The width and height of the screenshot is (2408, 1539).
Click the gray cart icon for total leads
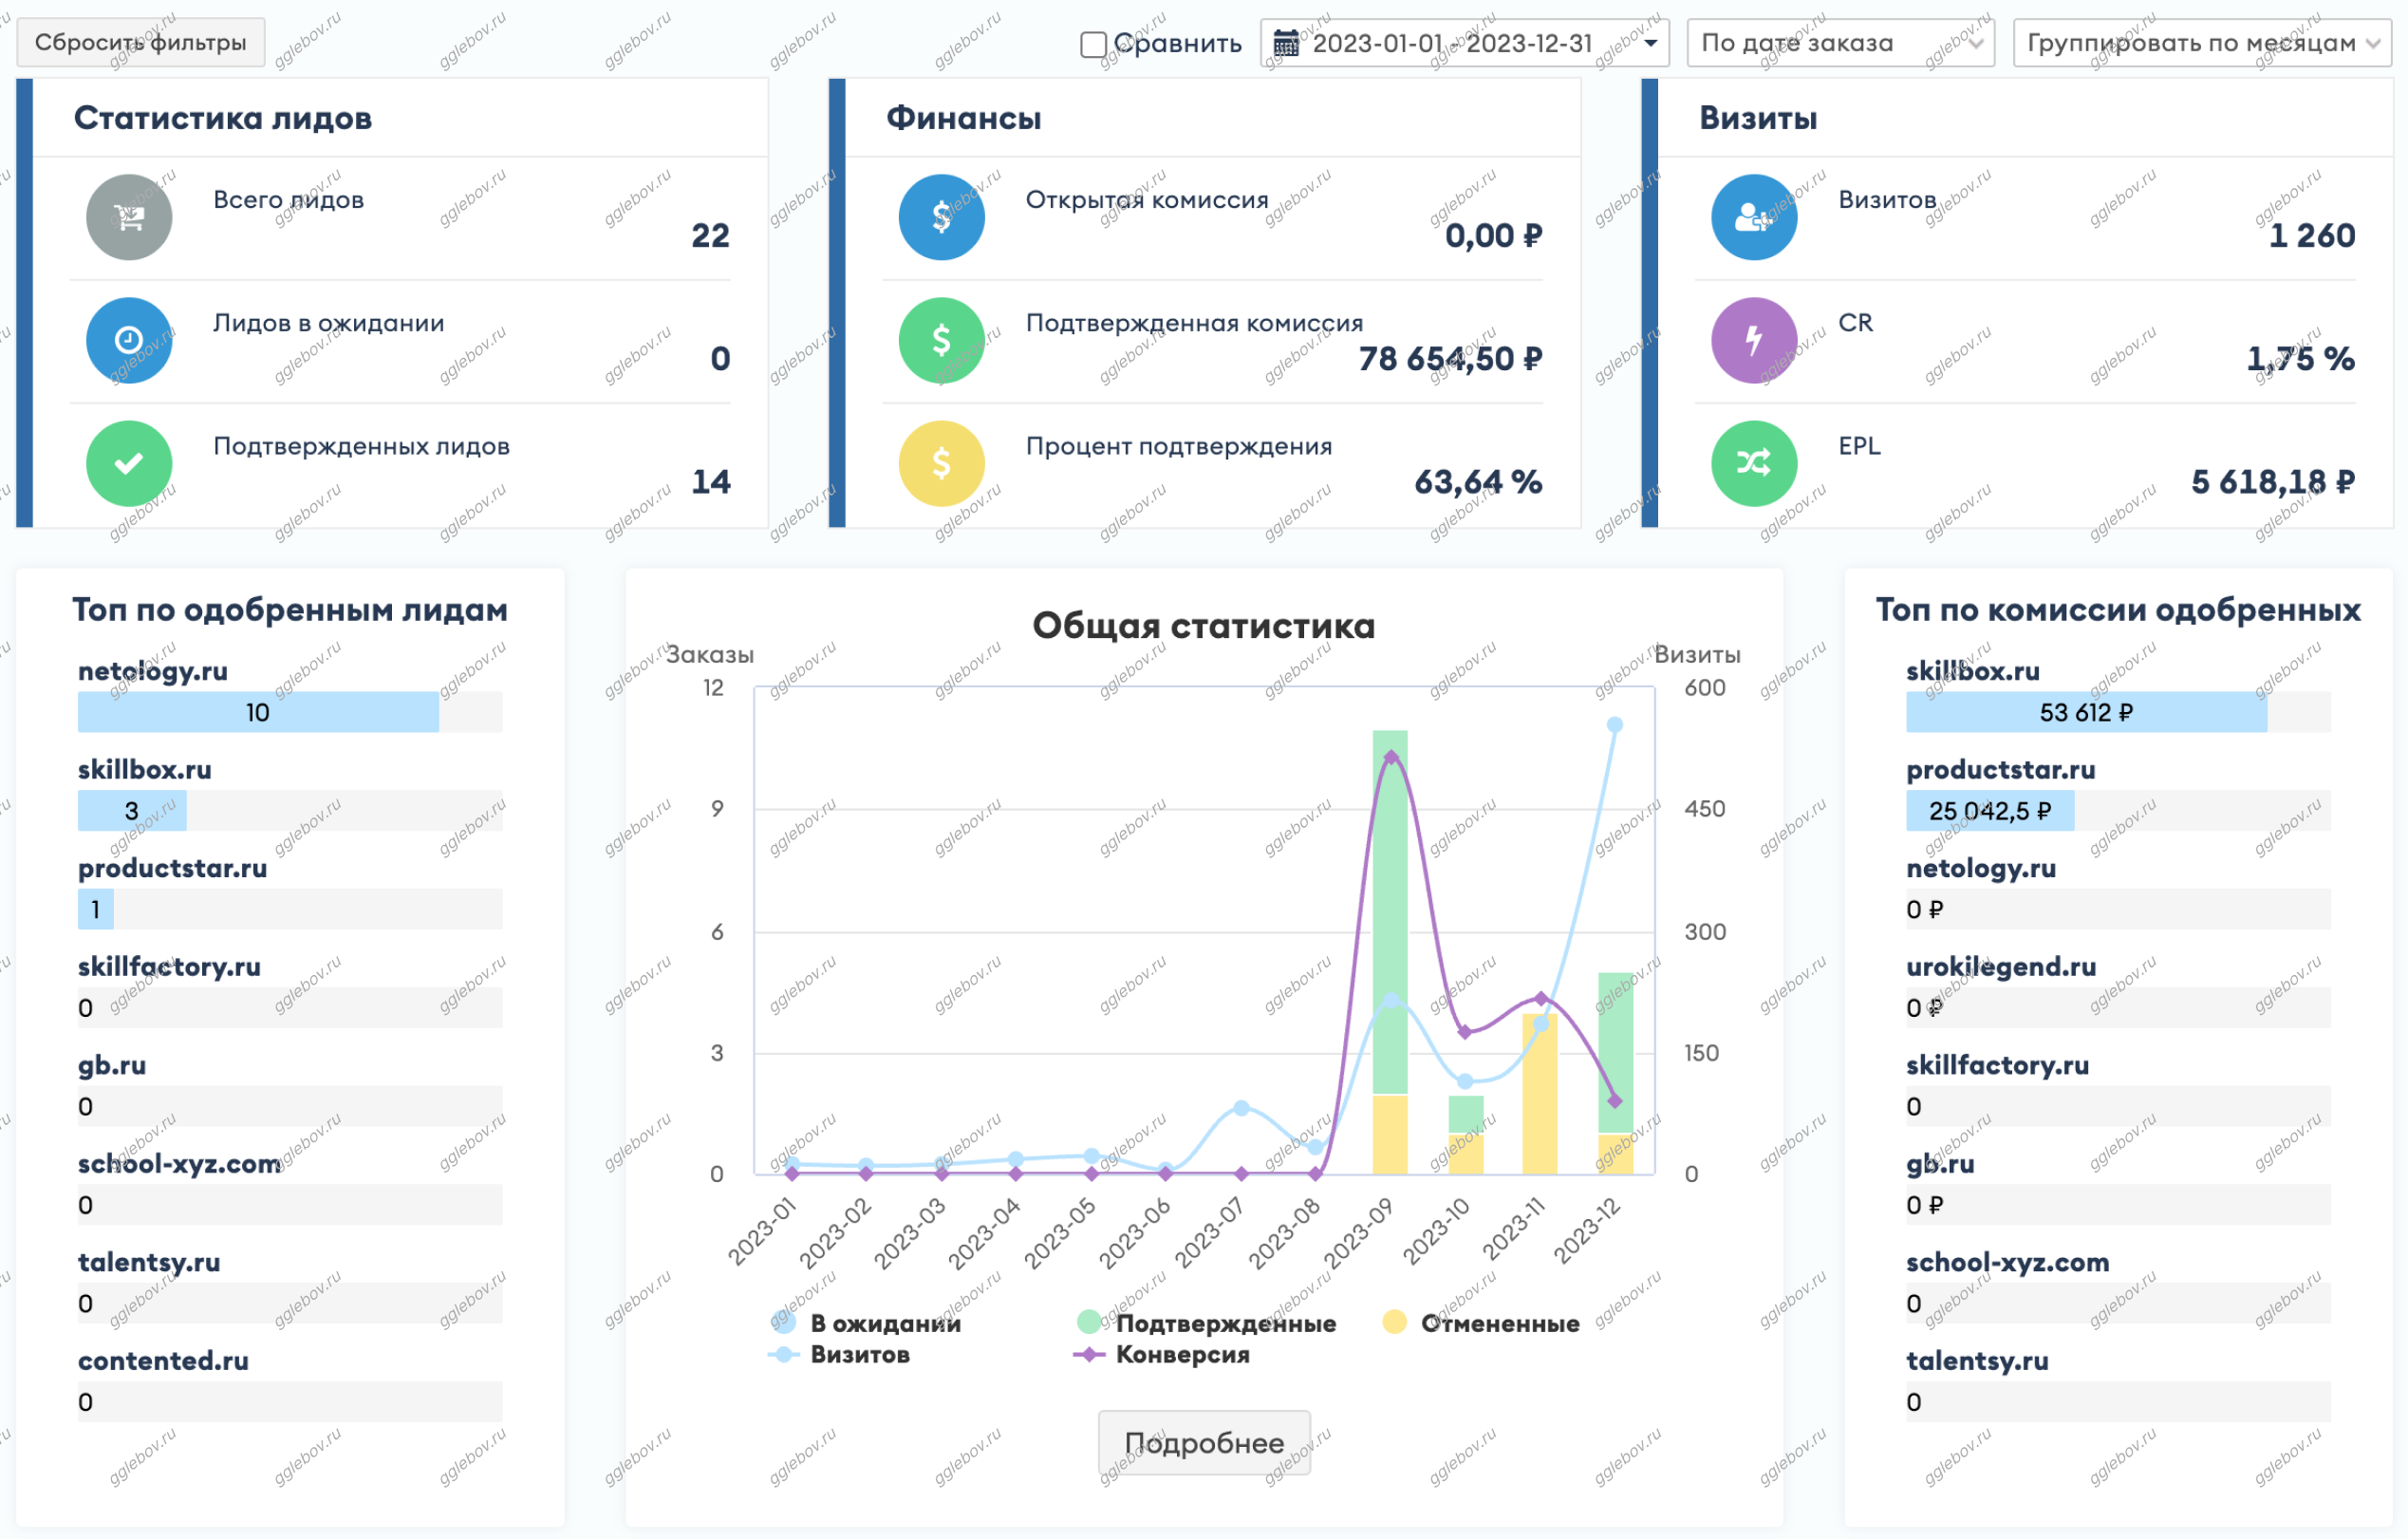[x=129, y=217]
